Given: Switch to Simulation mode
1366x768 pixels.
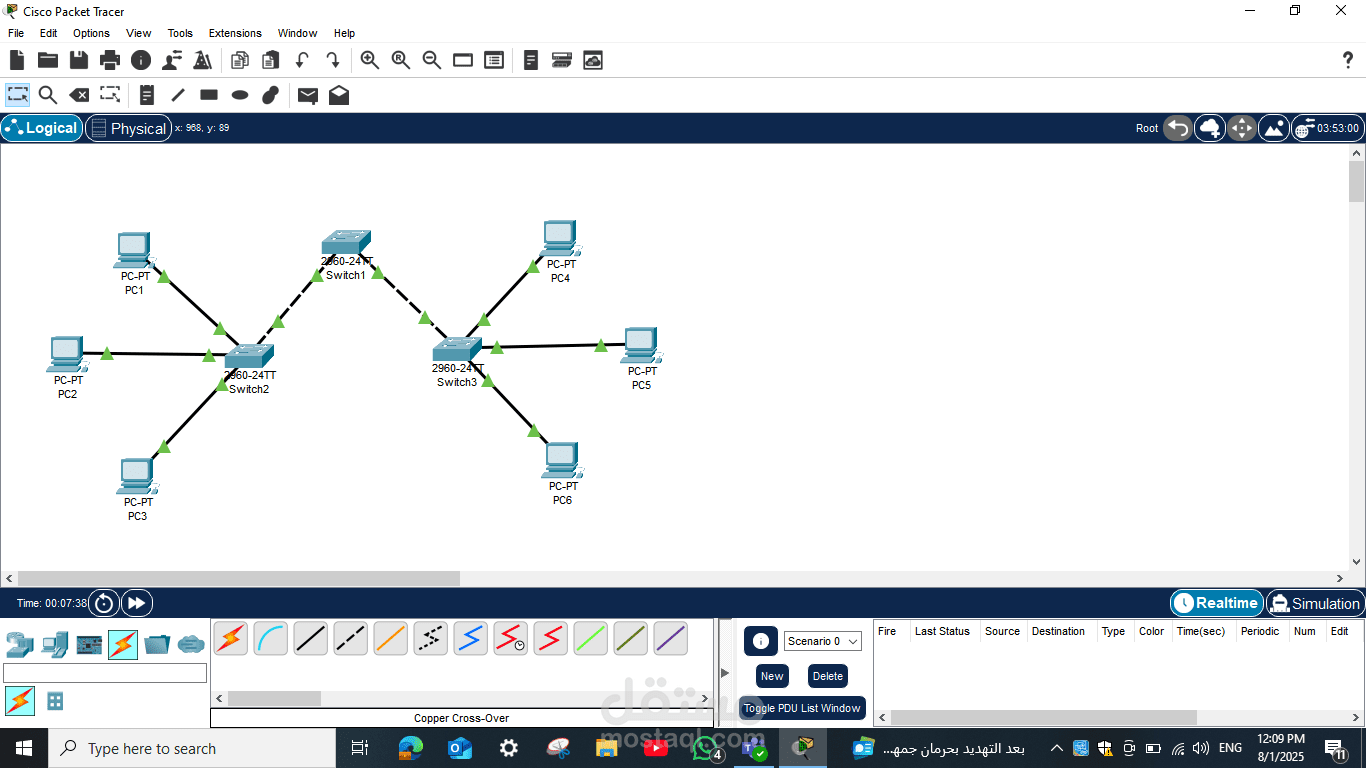Looking at the screenshot, I should pyautogui.click(x=1314, y=603).
